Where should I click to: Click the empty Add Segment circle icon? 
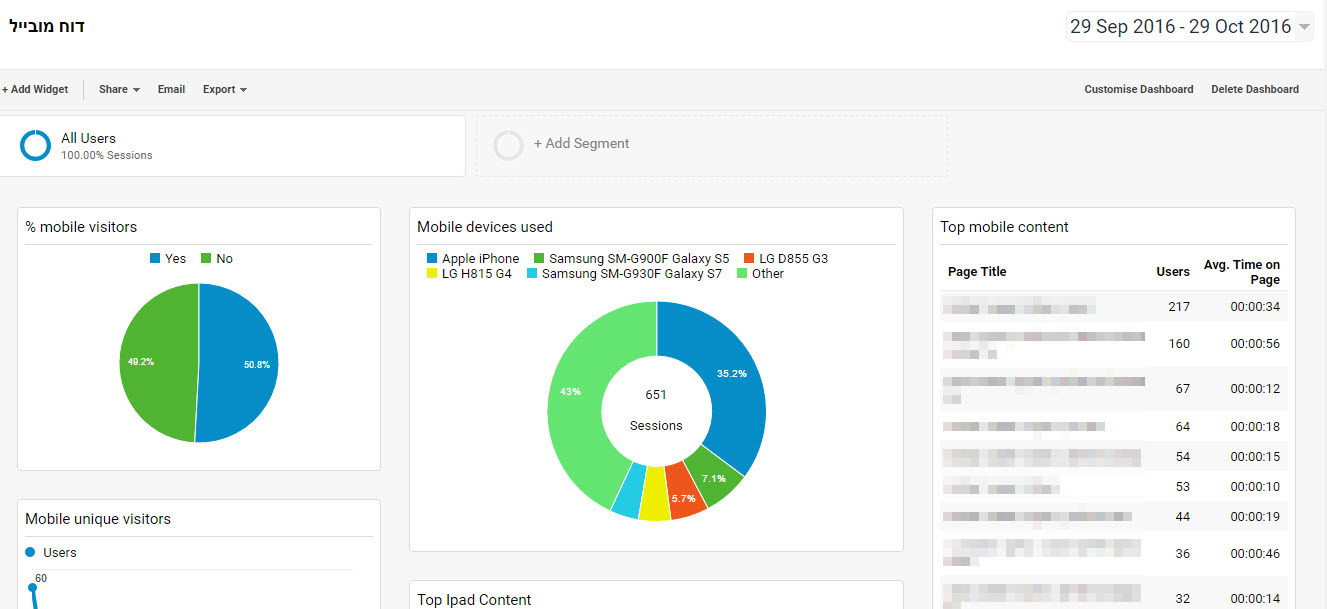click(x=508, y=146)
